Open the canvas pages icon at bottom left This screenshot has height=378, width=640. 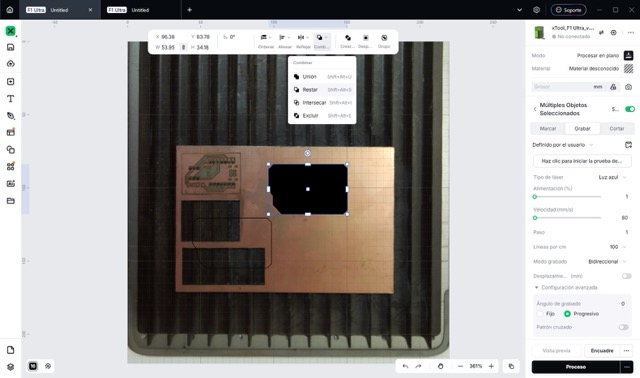tap(11, 350)
